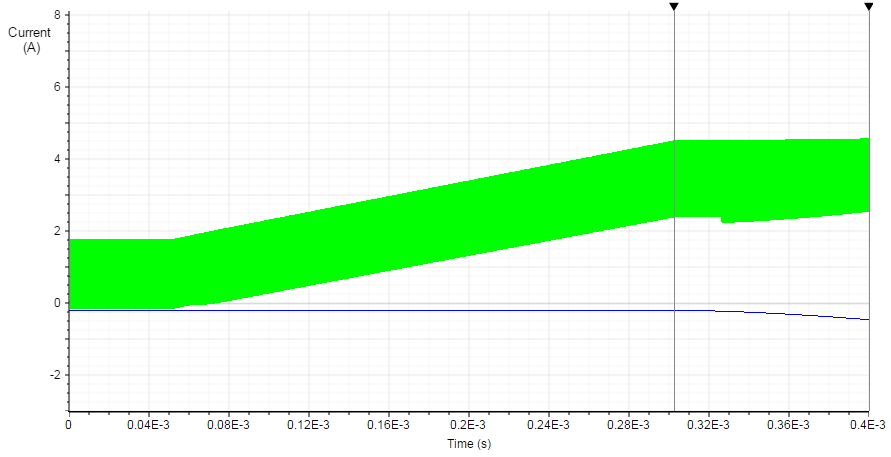Click the "Time (s)" x-axis label
The width and height of the screenshot is (891, 457).
click(469, 443)
